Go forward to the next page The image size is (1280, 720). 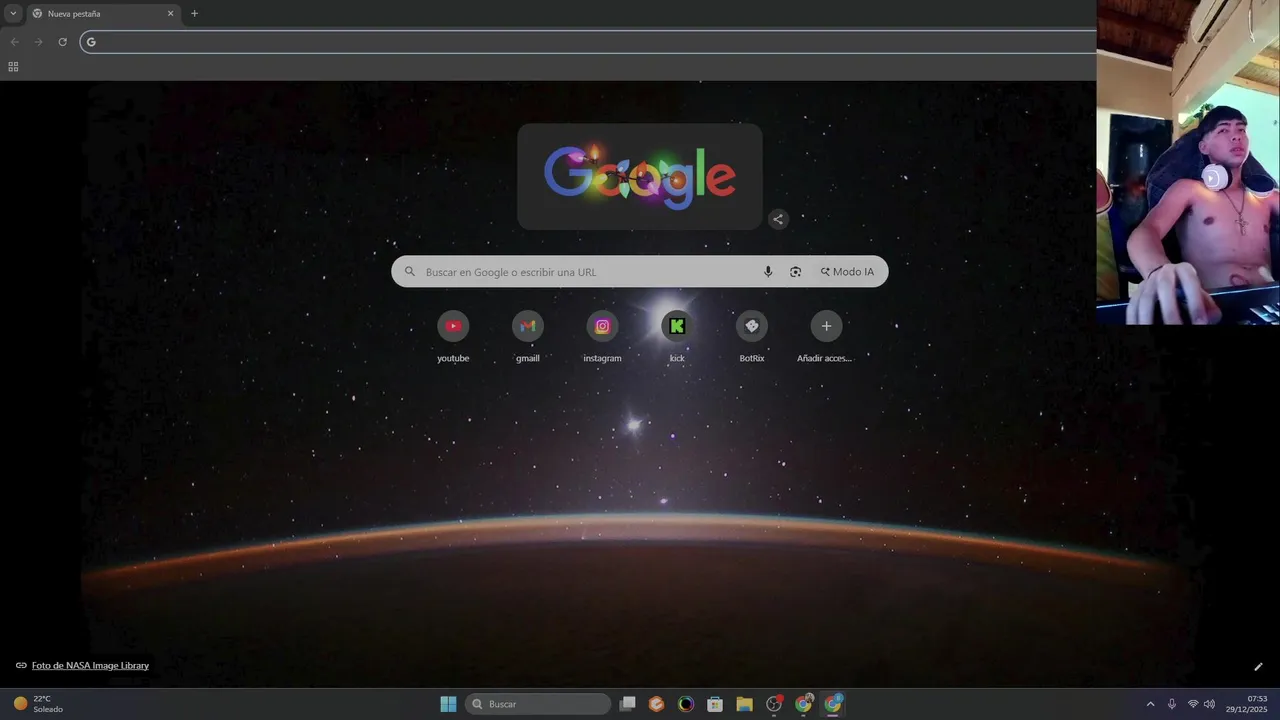pyautogui.click(x=38, y=42)
